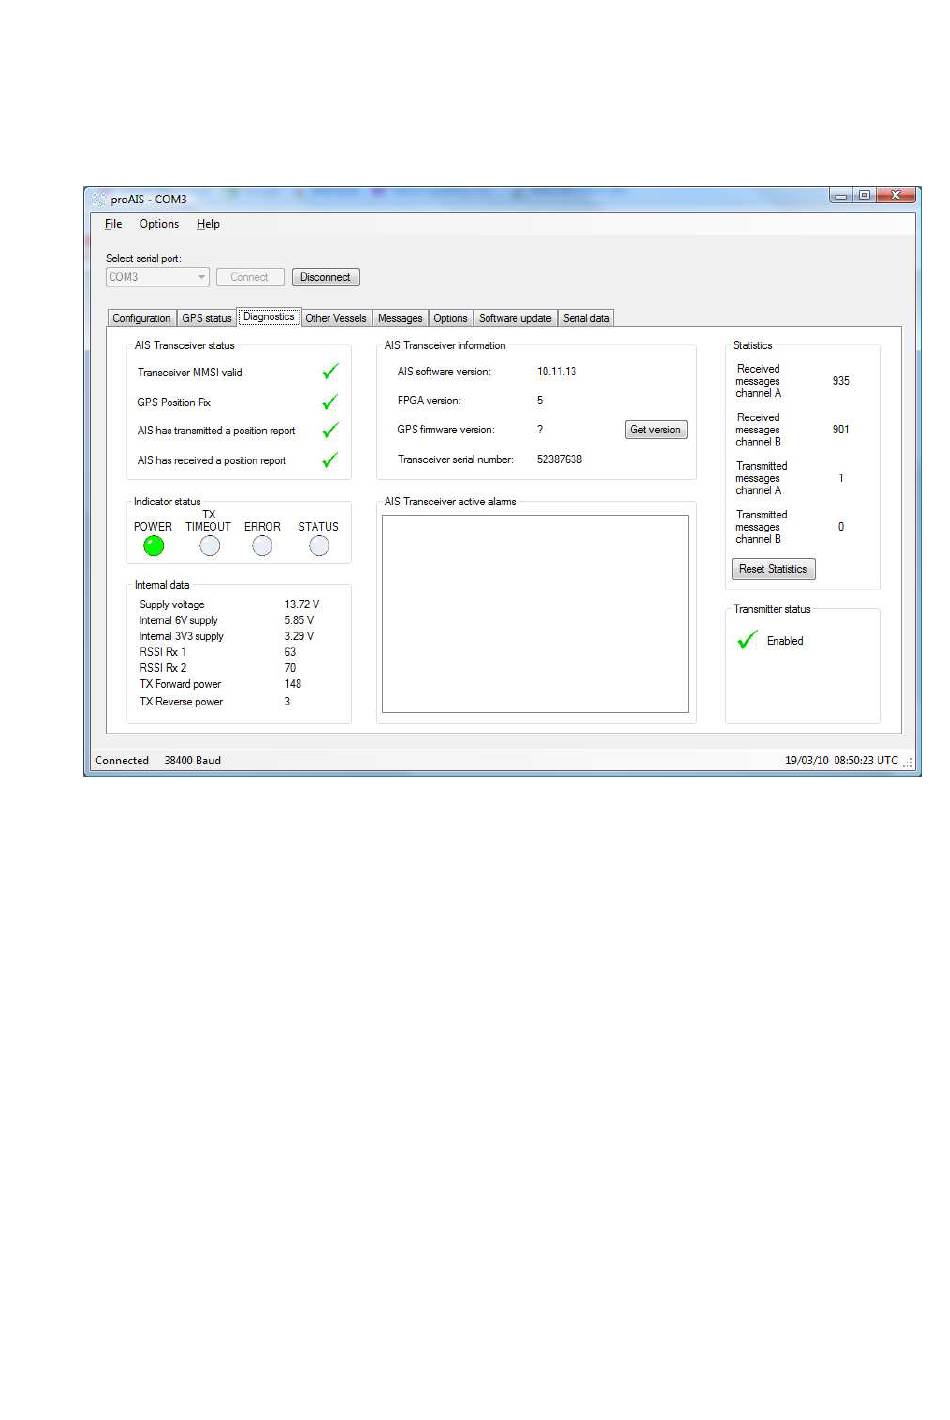This screenshot has width=950, height=1420.
Task: Click the Internal 6V supply value 5.85 V
Action: tap(299, 620)
